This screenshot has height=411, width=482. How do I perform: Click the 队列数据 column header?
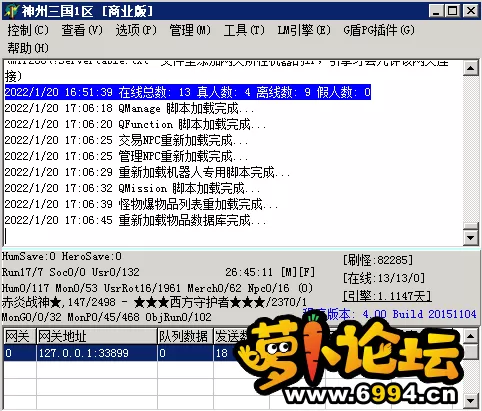point(185,336)
